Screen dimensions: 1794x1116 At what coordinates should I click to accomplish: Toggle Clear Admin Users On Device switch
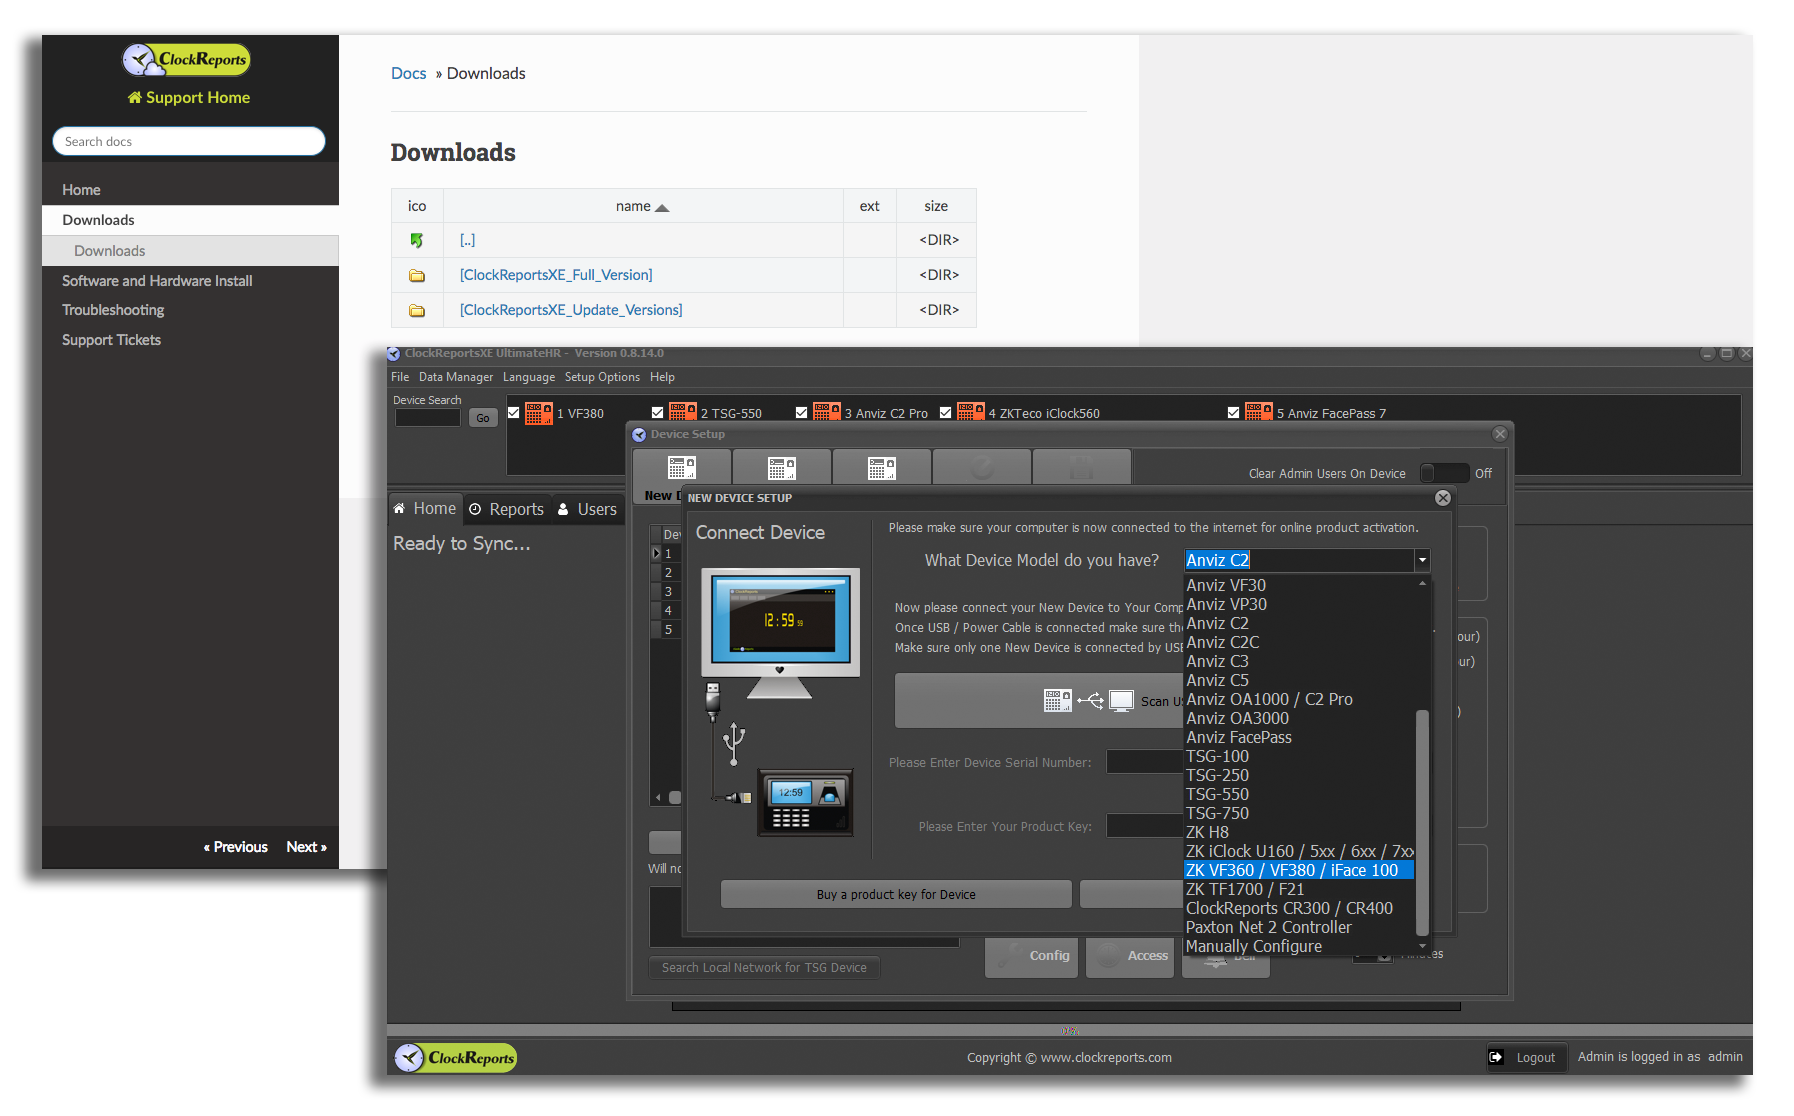click(1444, 473)
